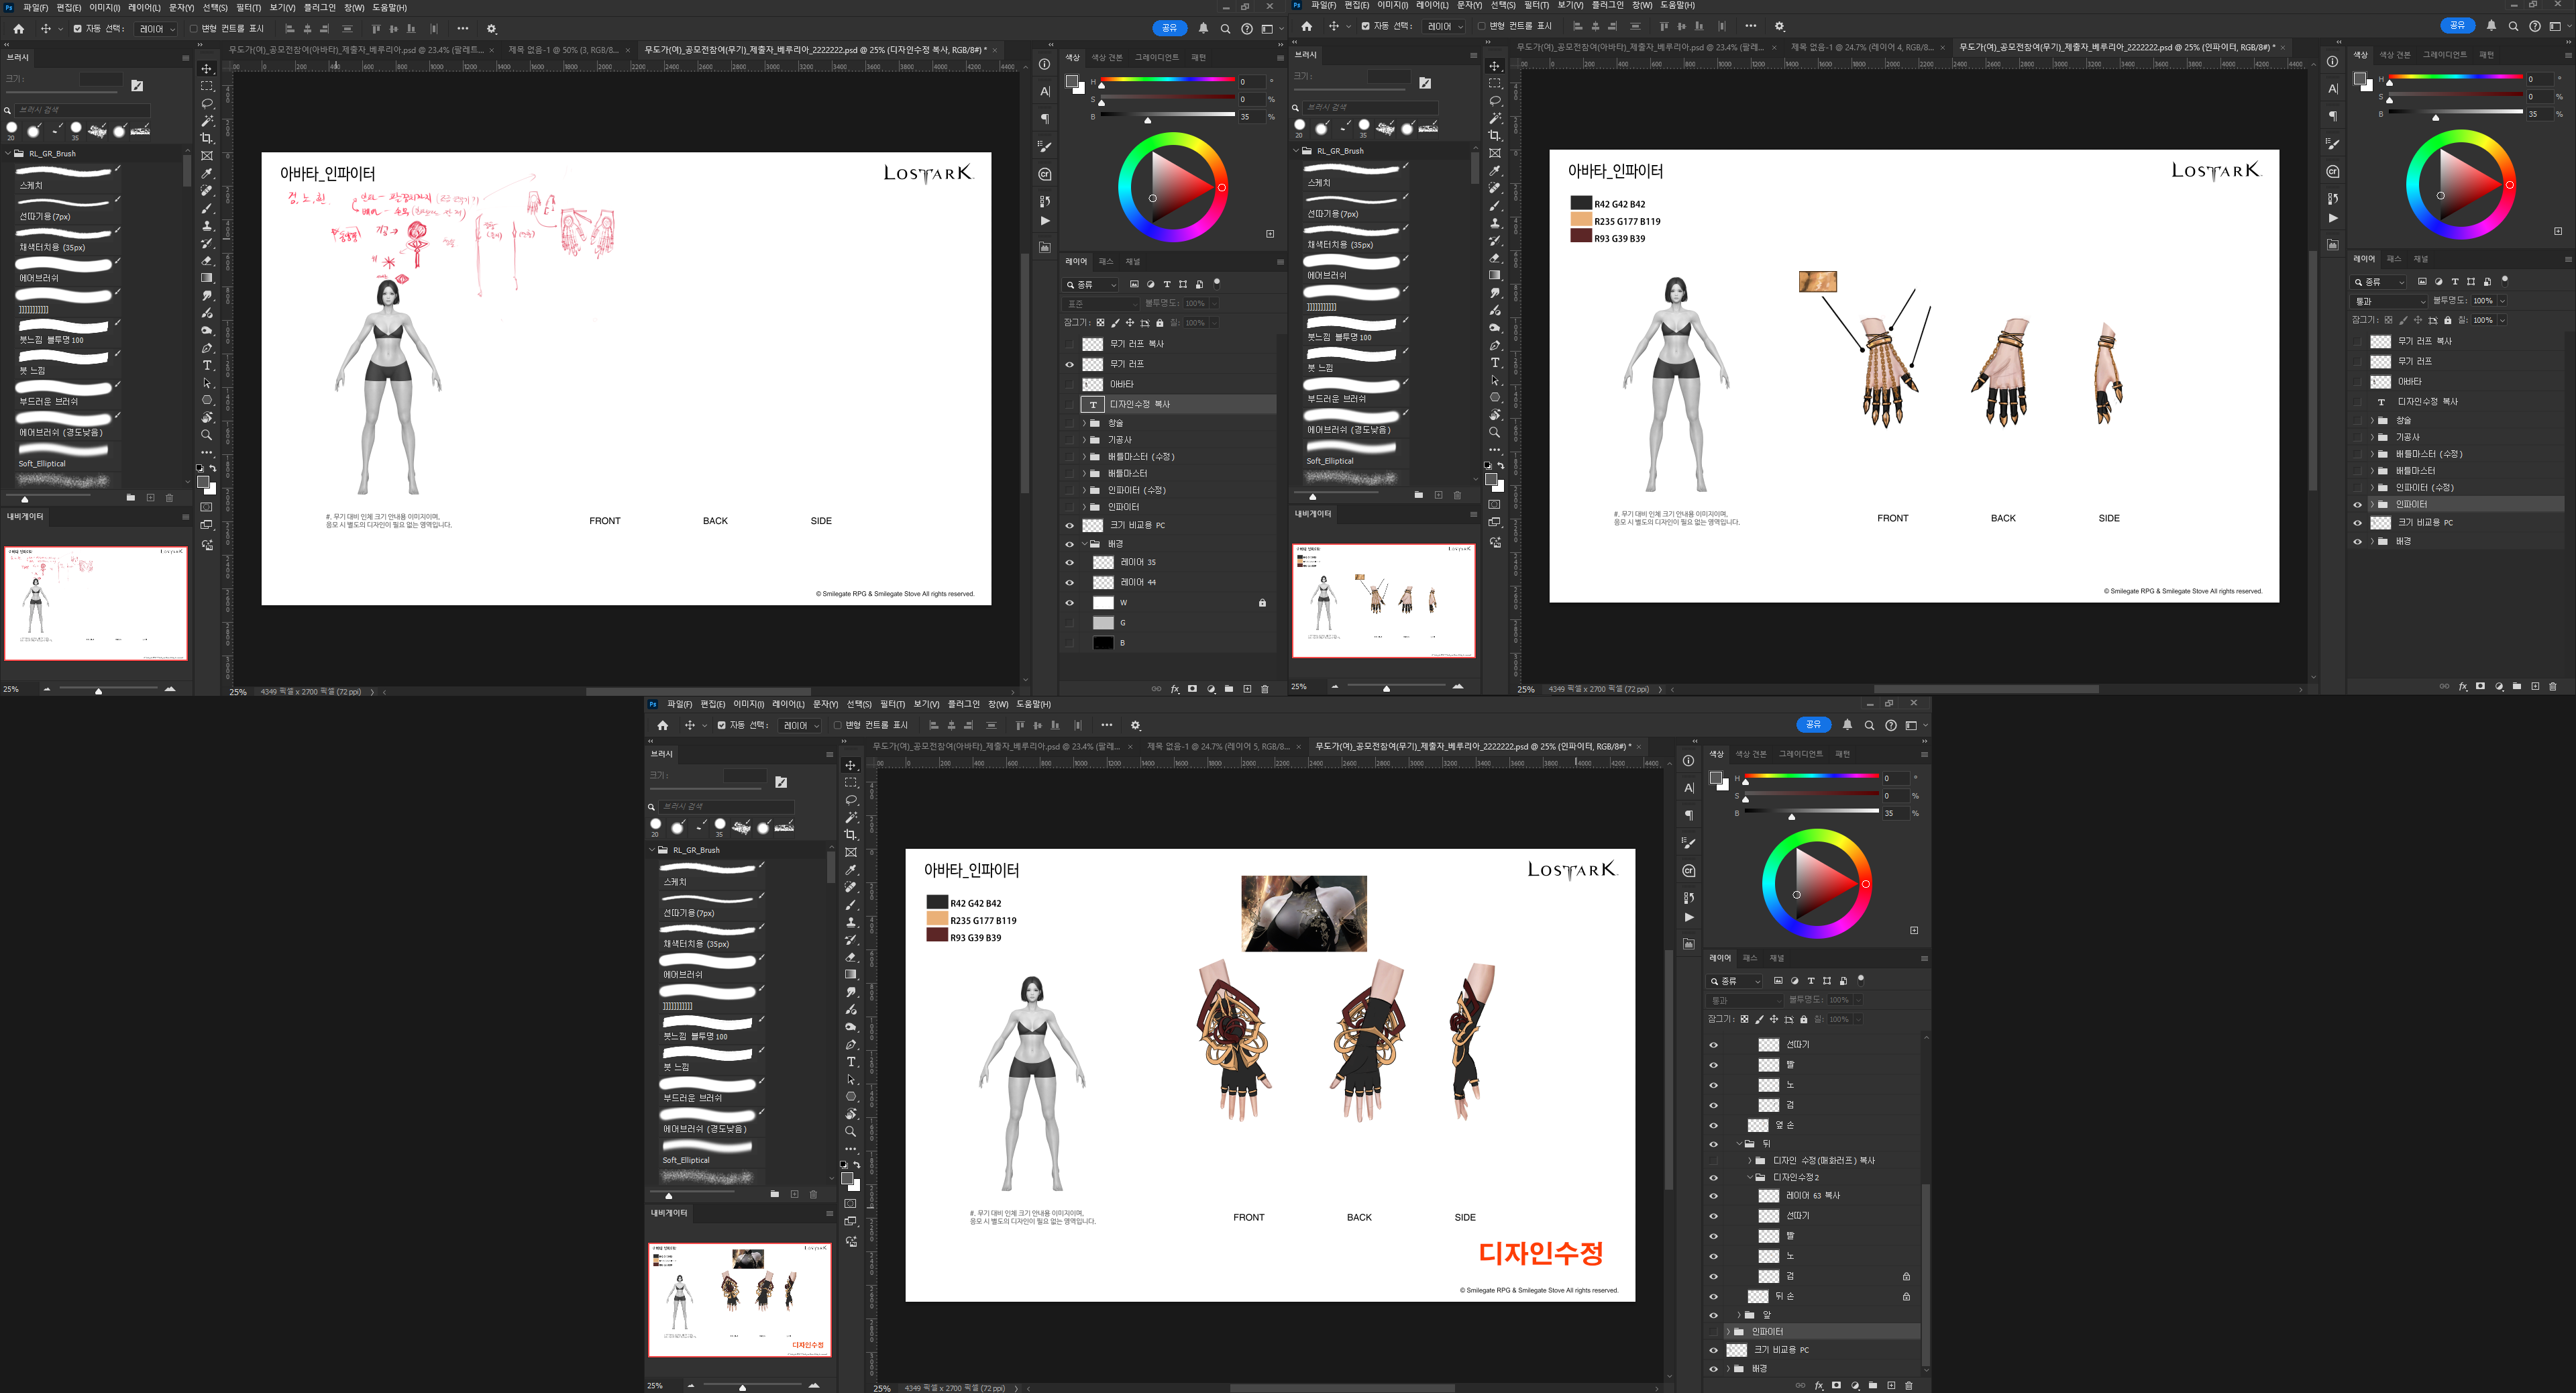Open 통과 blend mode dropdown in top-right window
The height and width of the screenshot is (1393, 2576).
[x=2389, y=301]
